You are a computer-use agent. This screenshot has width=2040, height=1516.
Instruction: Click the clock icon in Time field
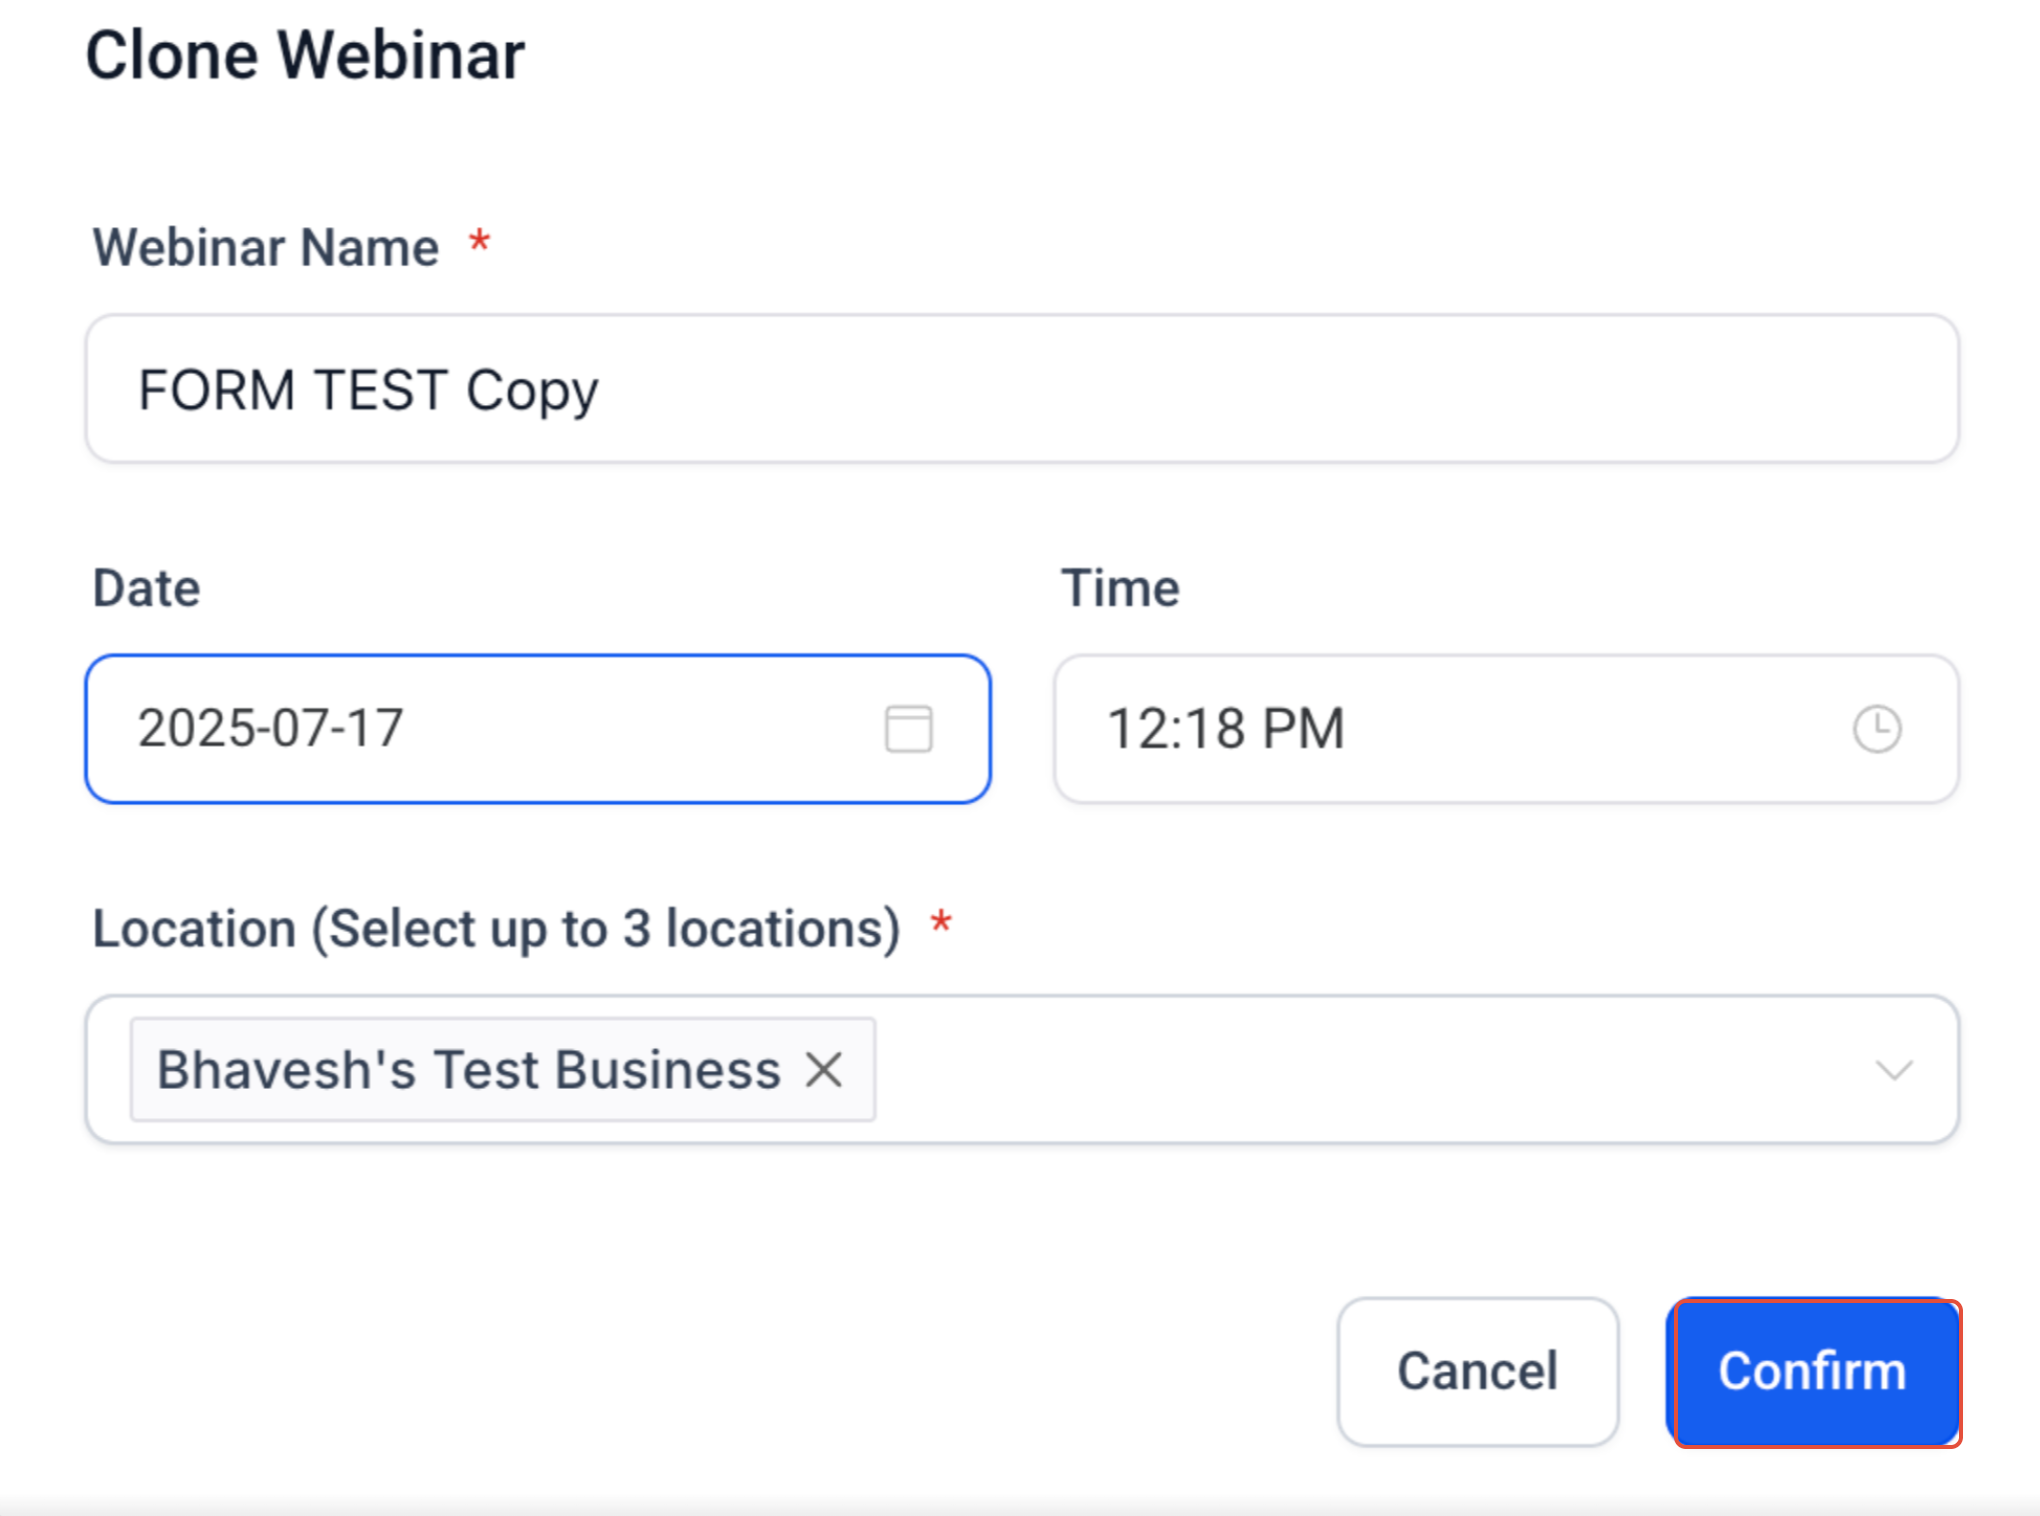[1877, 728]
